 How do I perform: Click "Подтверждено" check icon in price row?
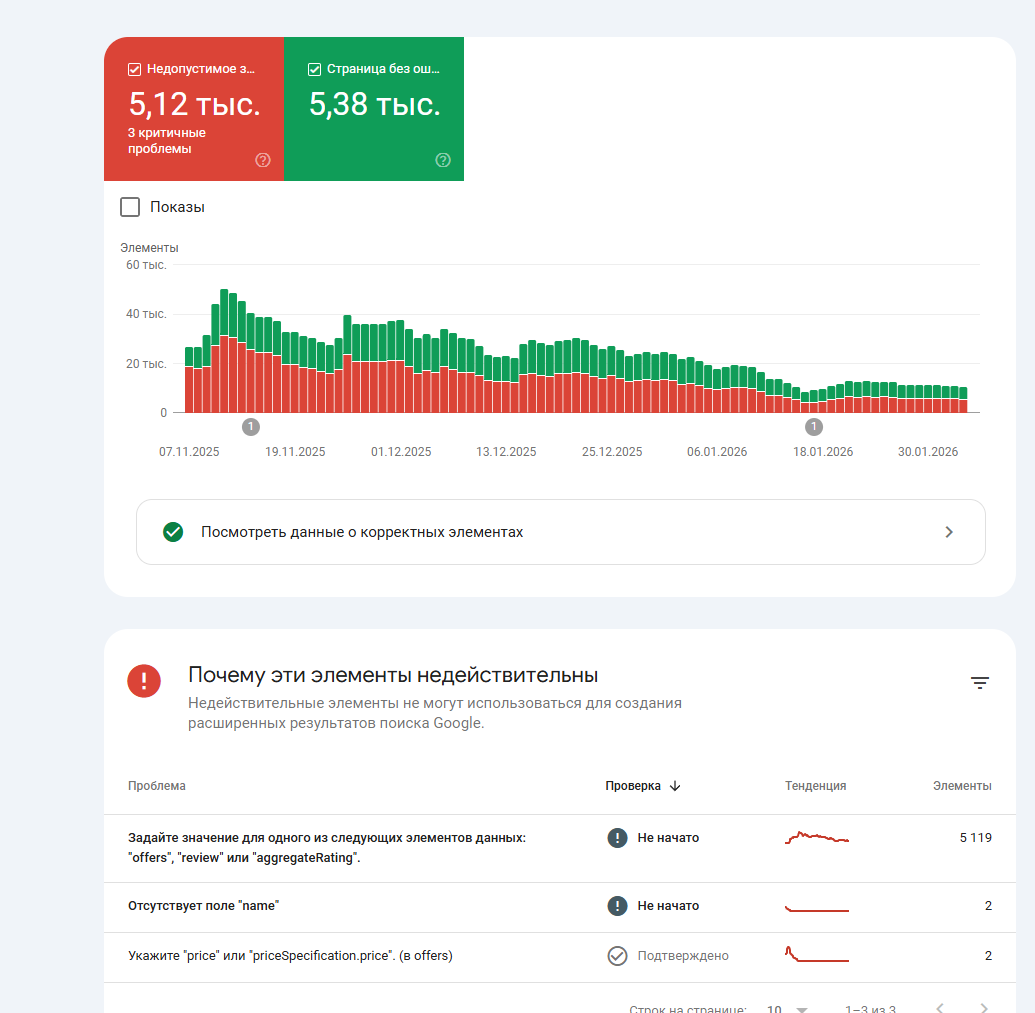[617, 956]
